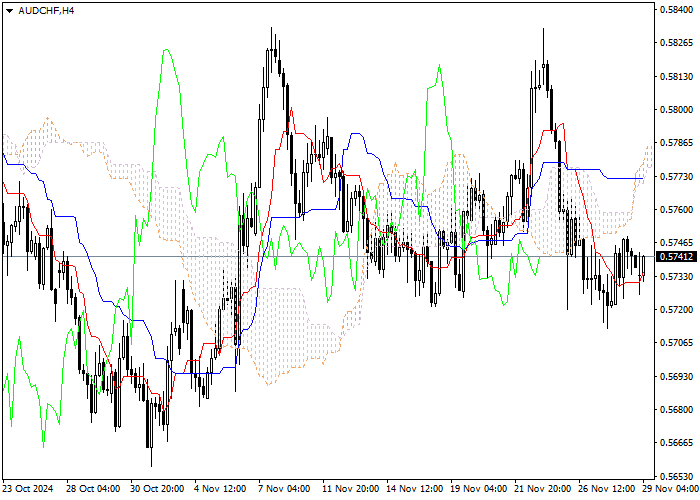
Task: Select the 0.57465 price axis label
Action: pyautogui.click(x=676, y=243)
